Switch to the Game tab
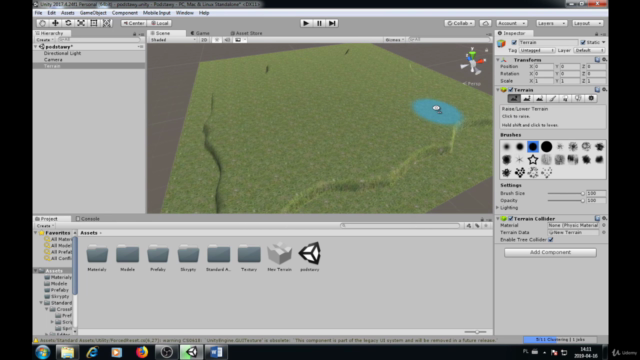Image resolution: width=640 pixels, height=360 pixels. tap(200, 33)
